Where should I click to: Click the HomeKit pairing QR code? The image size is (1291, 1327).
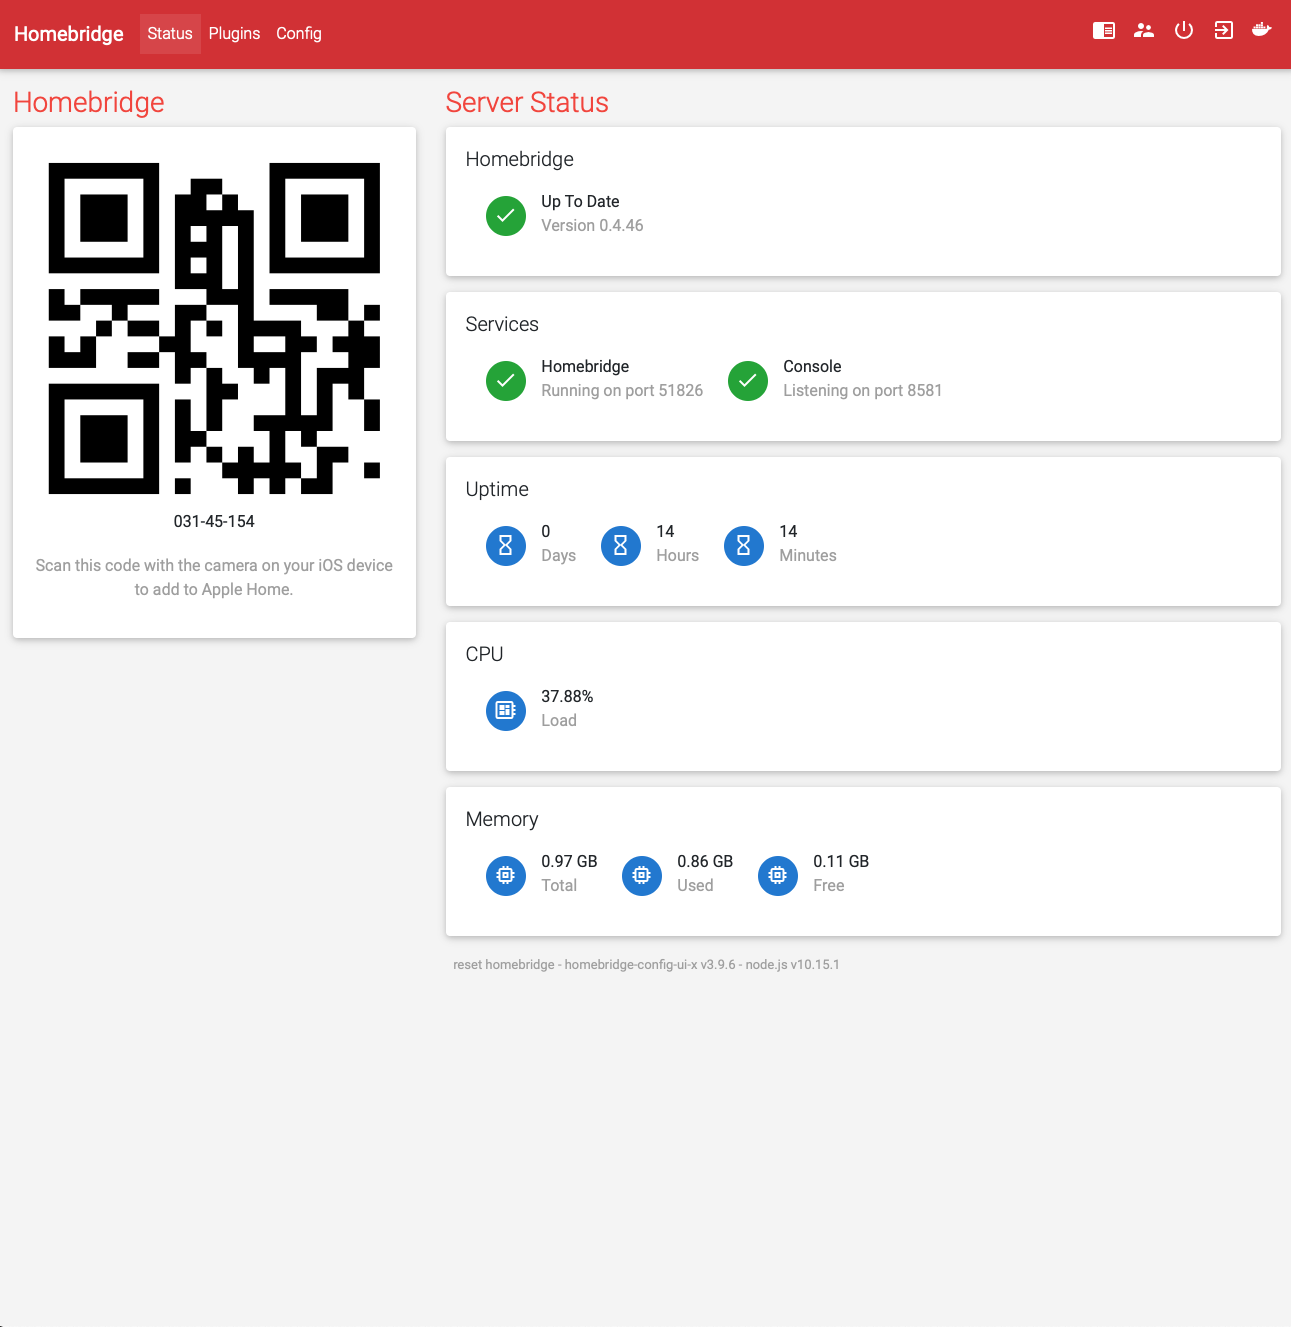pos(214,328)
